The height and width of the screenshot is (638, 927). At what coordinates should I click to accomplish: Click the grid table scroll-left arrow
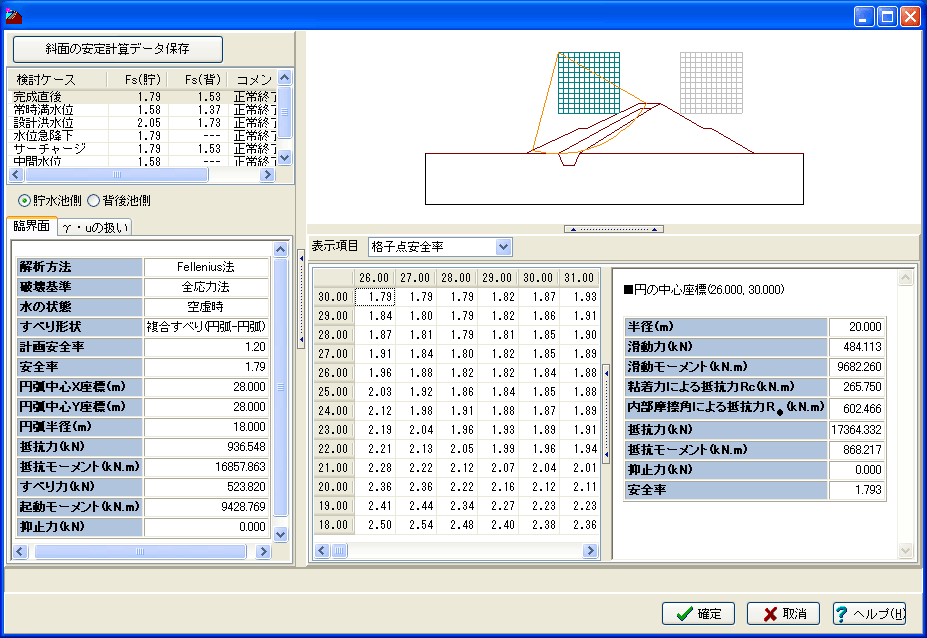pyautogui.click(x=322, y=551)
